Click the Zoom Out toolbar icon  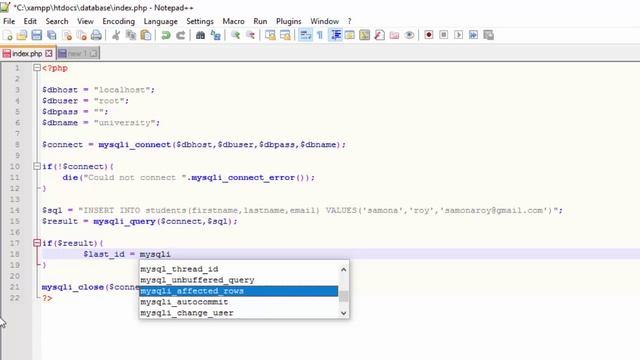(x=250, y=35)
